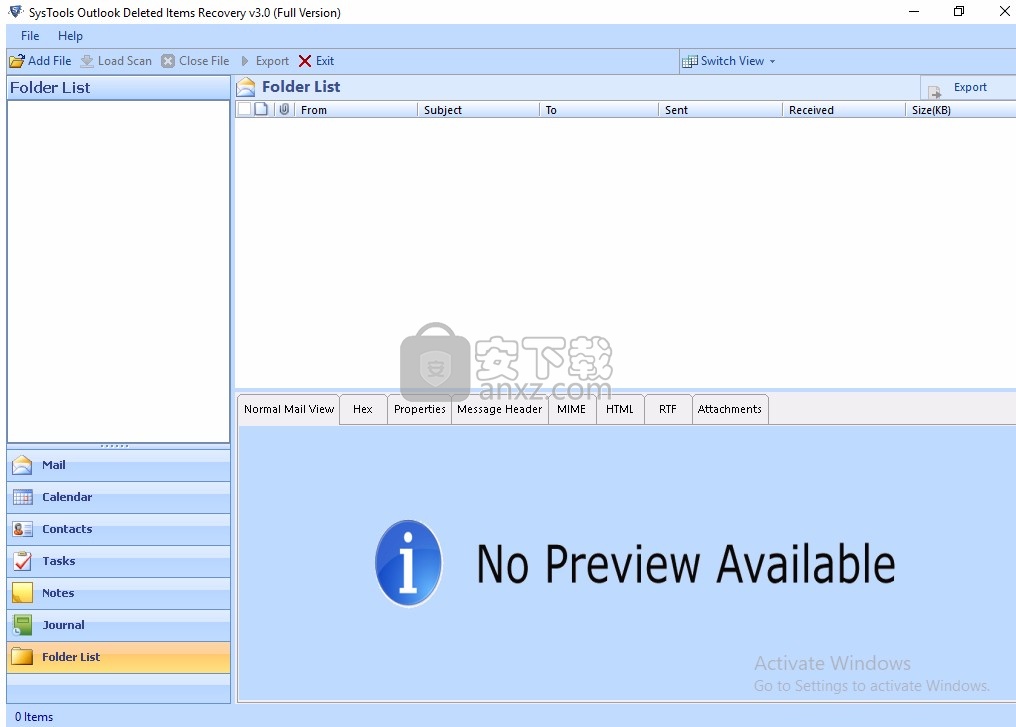This screenshot has width=1016, height=727.
Task: Sort by the Received column header
Action: [844, 110]
